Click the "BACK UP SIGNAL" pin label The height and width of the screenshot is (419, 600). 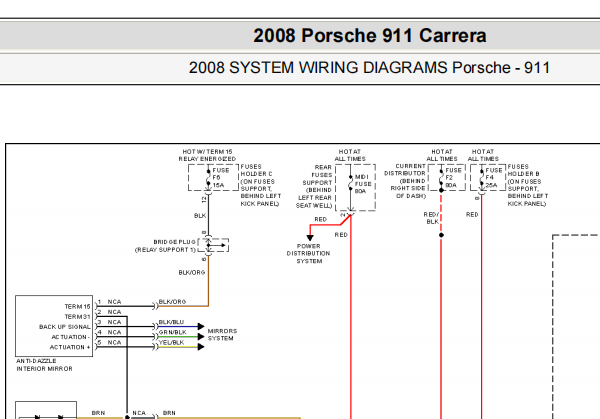pos(65,327)
